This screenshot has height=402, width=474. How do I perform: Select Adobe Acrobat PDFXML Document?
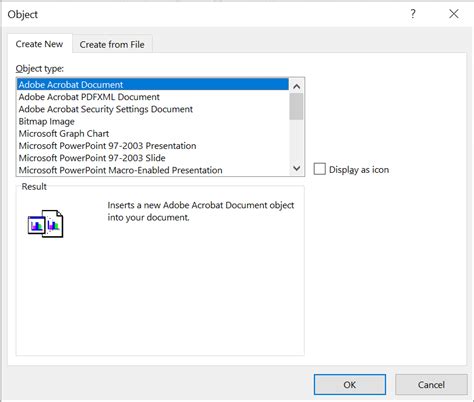click(x=153, y=97)
